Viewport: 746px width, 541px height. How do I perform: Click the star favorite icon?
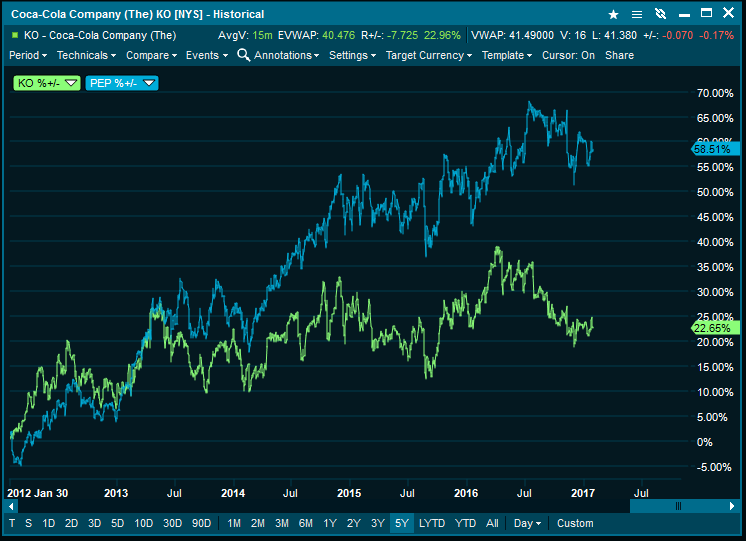[614, 15]
